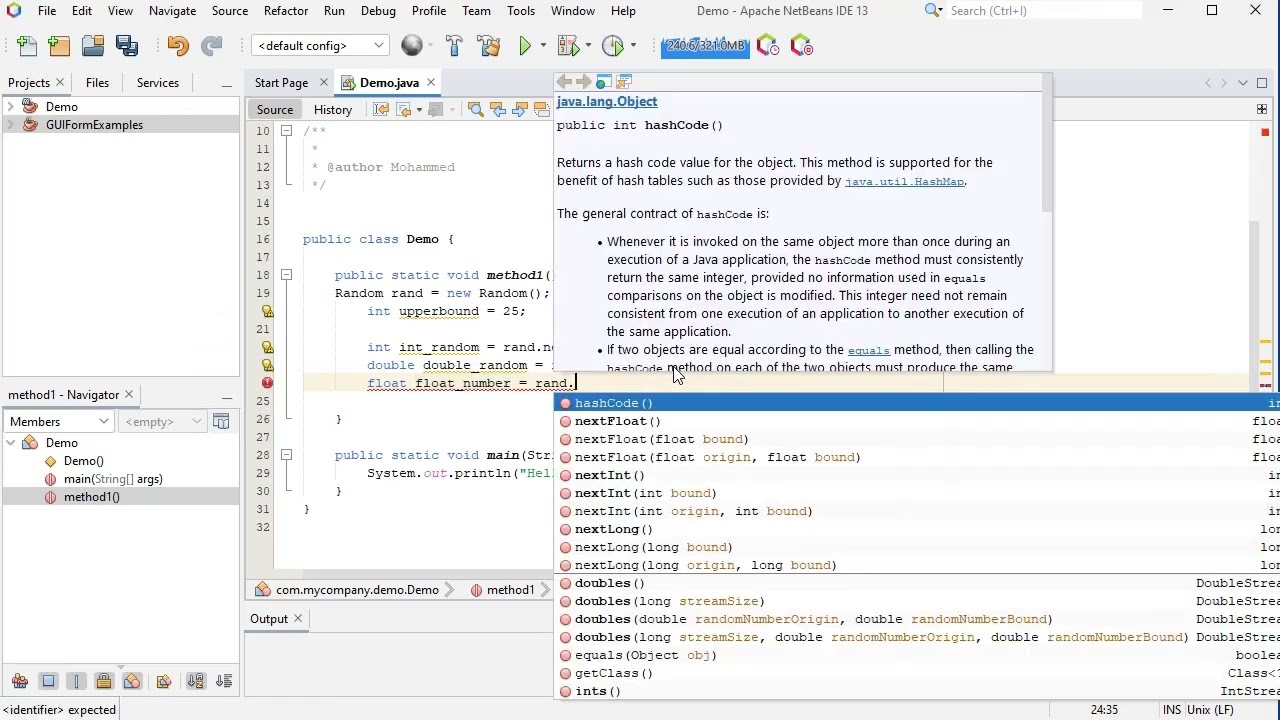Click the Undo toolbar icon
The image size is (1280, 720).
(178, 46)
